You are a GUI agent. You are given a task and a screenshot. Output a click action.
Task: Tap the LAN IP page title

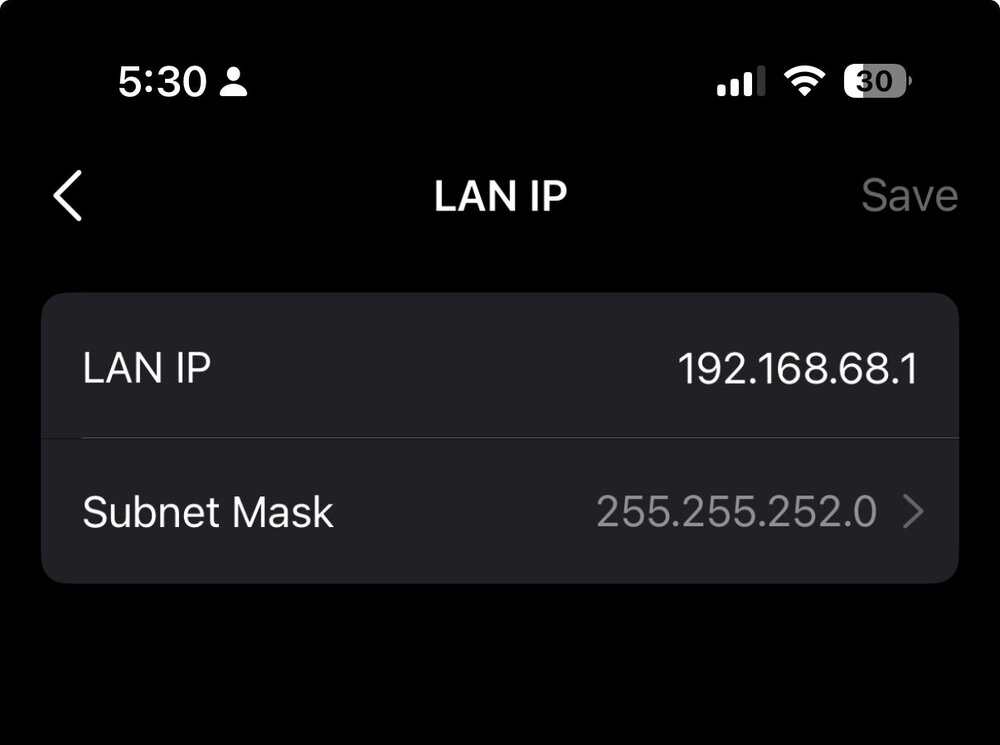tap(501, 195)
